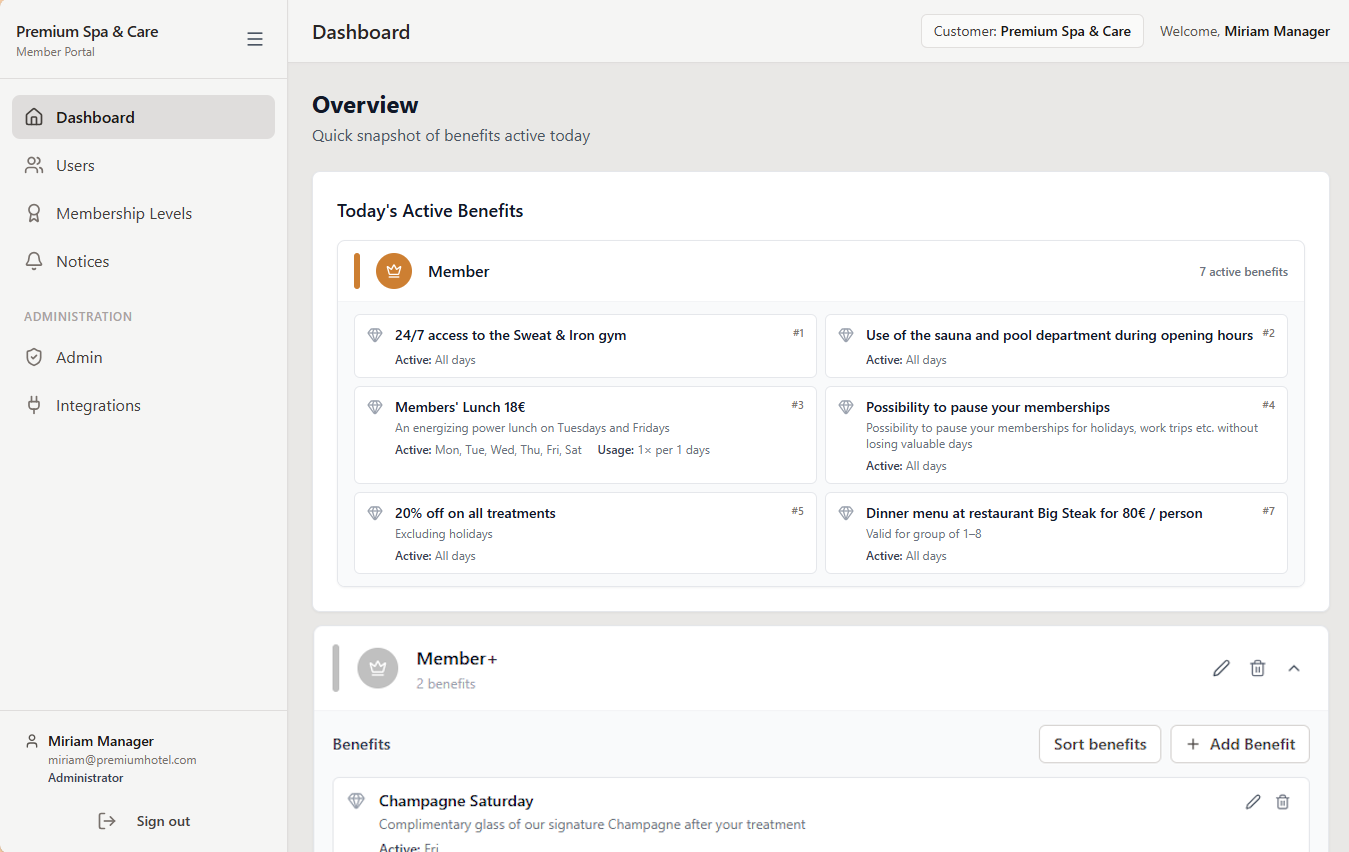Screen dimensions: 1349x852
Task: Click the crown icon on the Member level
Action: coord(393,270)
